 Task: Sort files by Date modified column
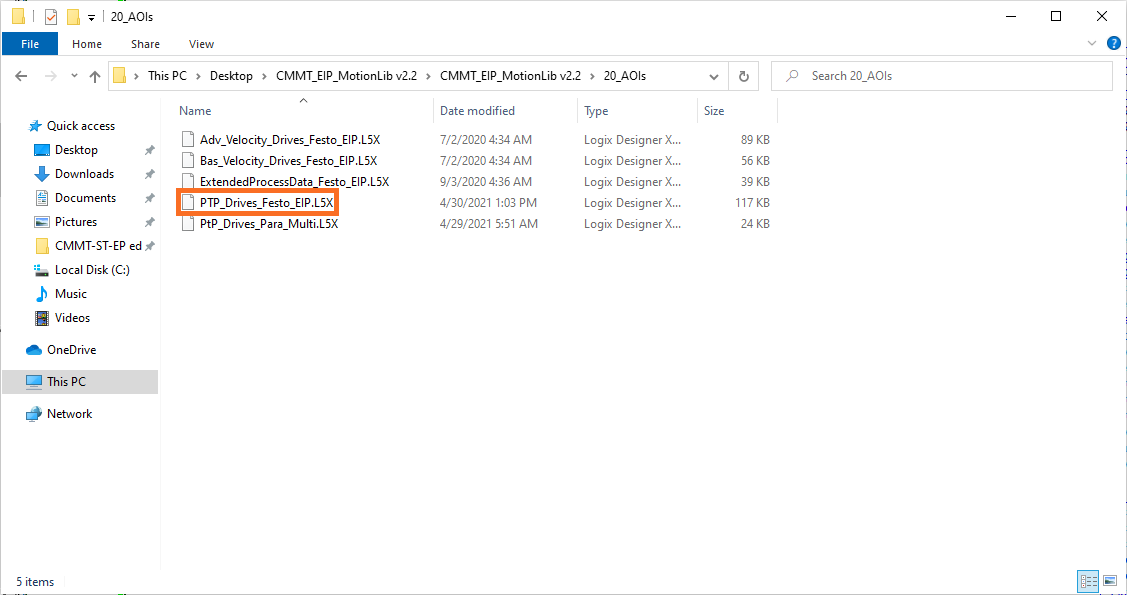click(477, 111)
